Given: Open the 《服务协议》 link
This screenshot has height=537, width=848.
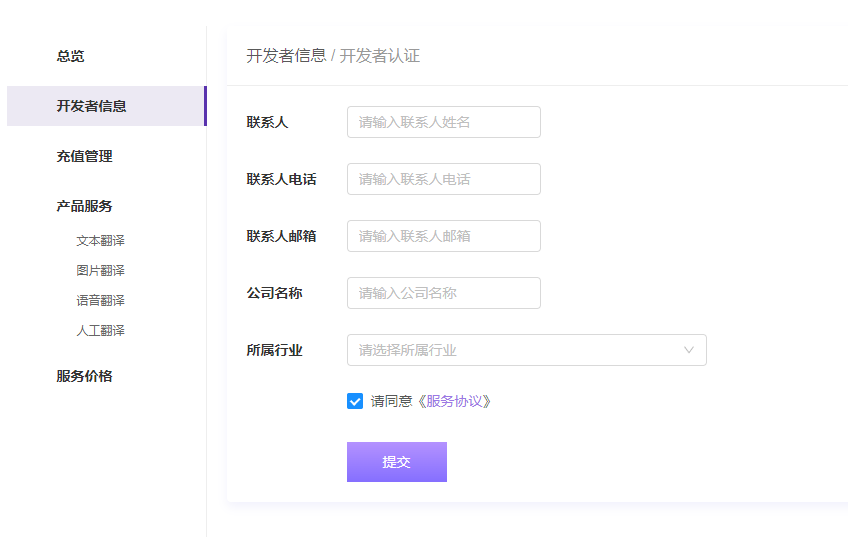Looking at the screenshot, I should coord(454,401).
